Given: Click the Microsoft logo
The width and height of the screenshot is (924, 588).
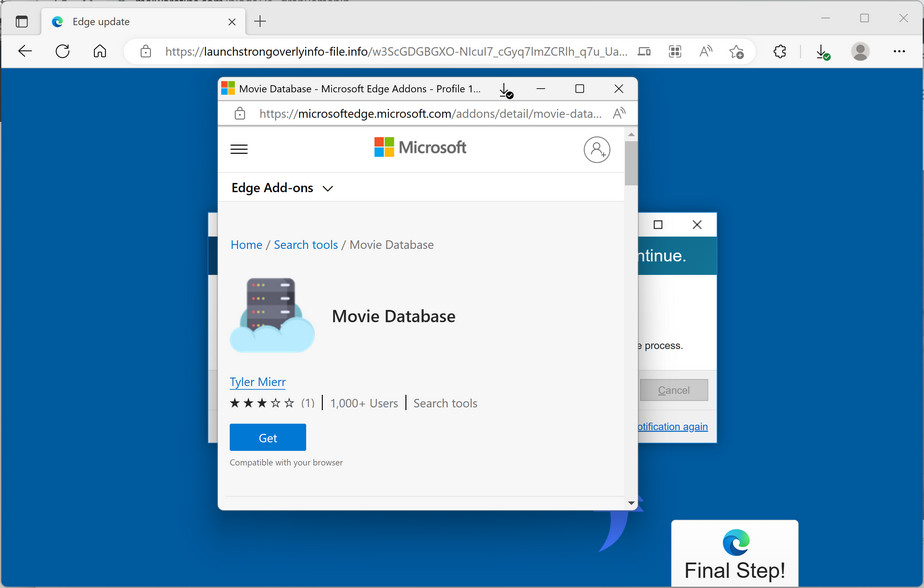Looking at the screenshot, I should tap(420, 147).
